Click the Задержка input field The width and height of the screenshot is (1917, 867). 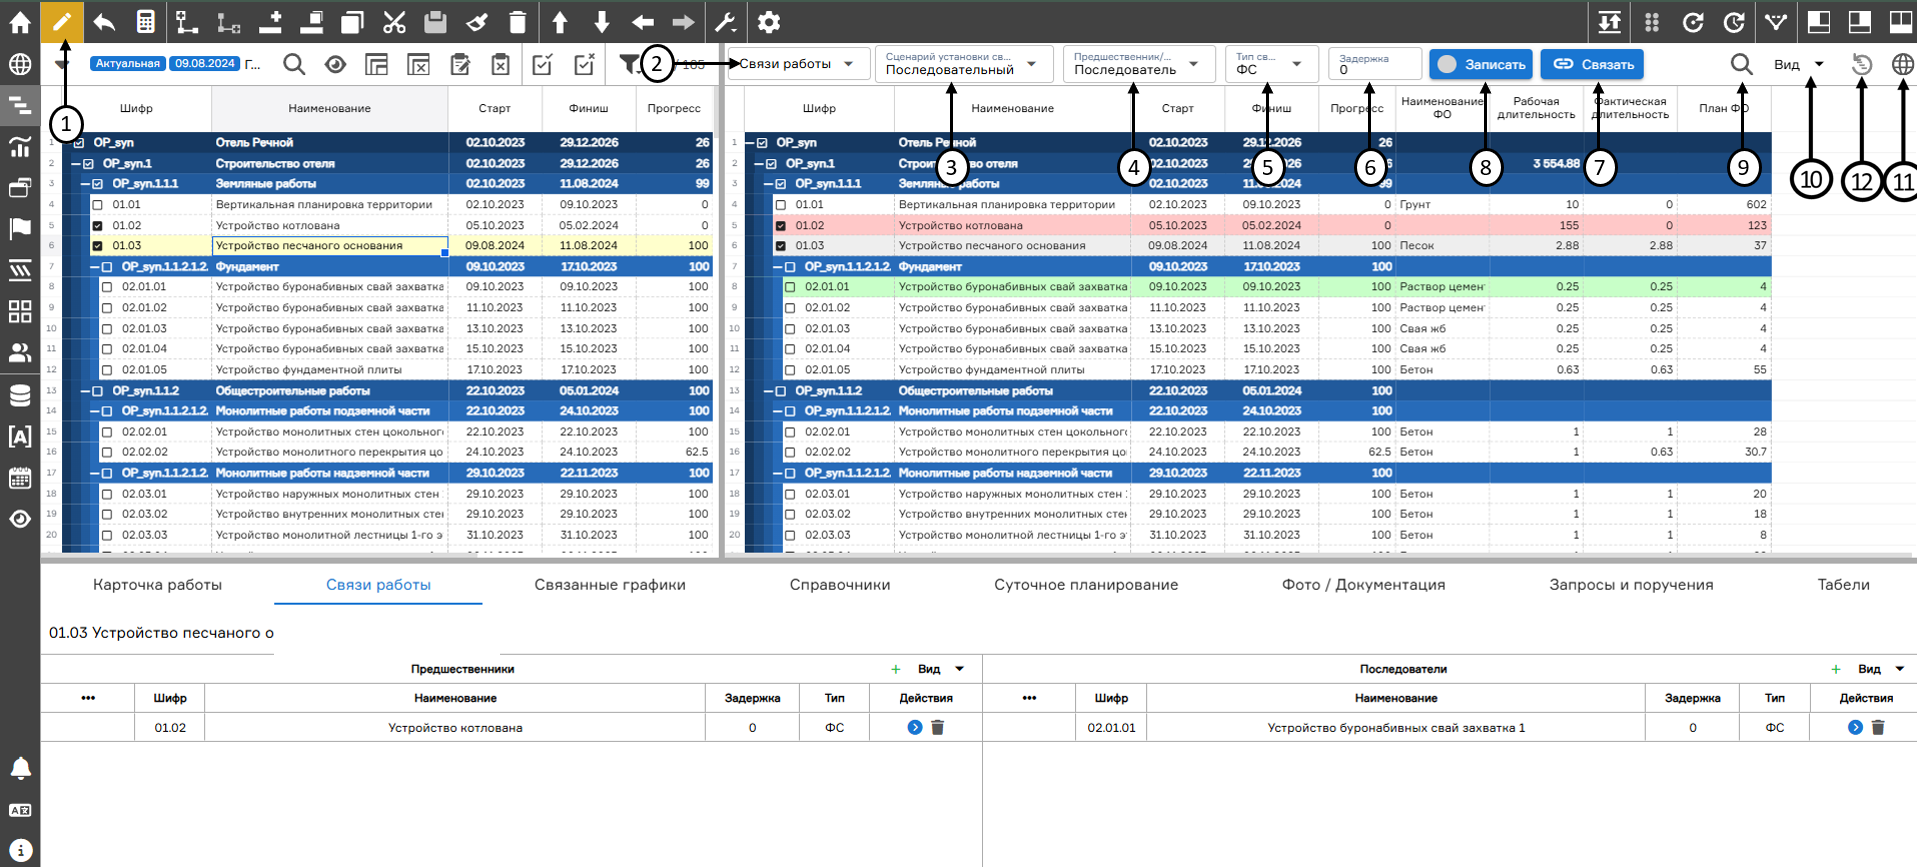[1375, 64]
